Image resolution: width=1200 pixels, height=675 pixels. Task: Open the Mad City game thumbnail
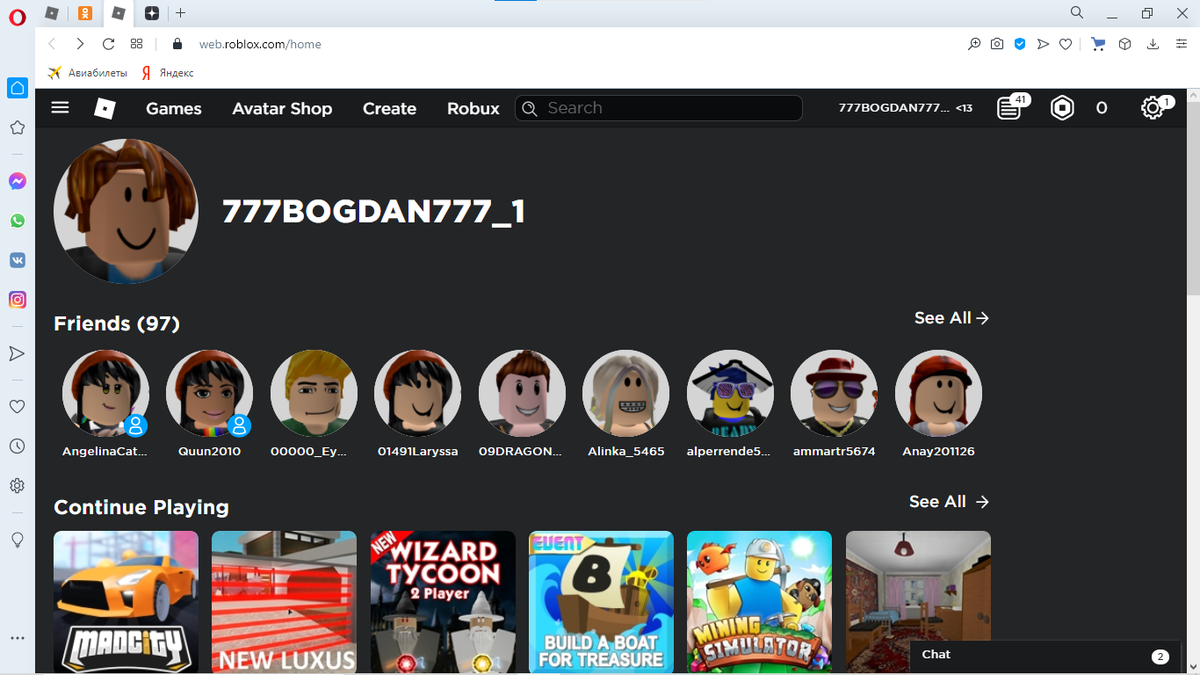coord(126,602)
